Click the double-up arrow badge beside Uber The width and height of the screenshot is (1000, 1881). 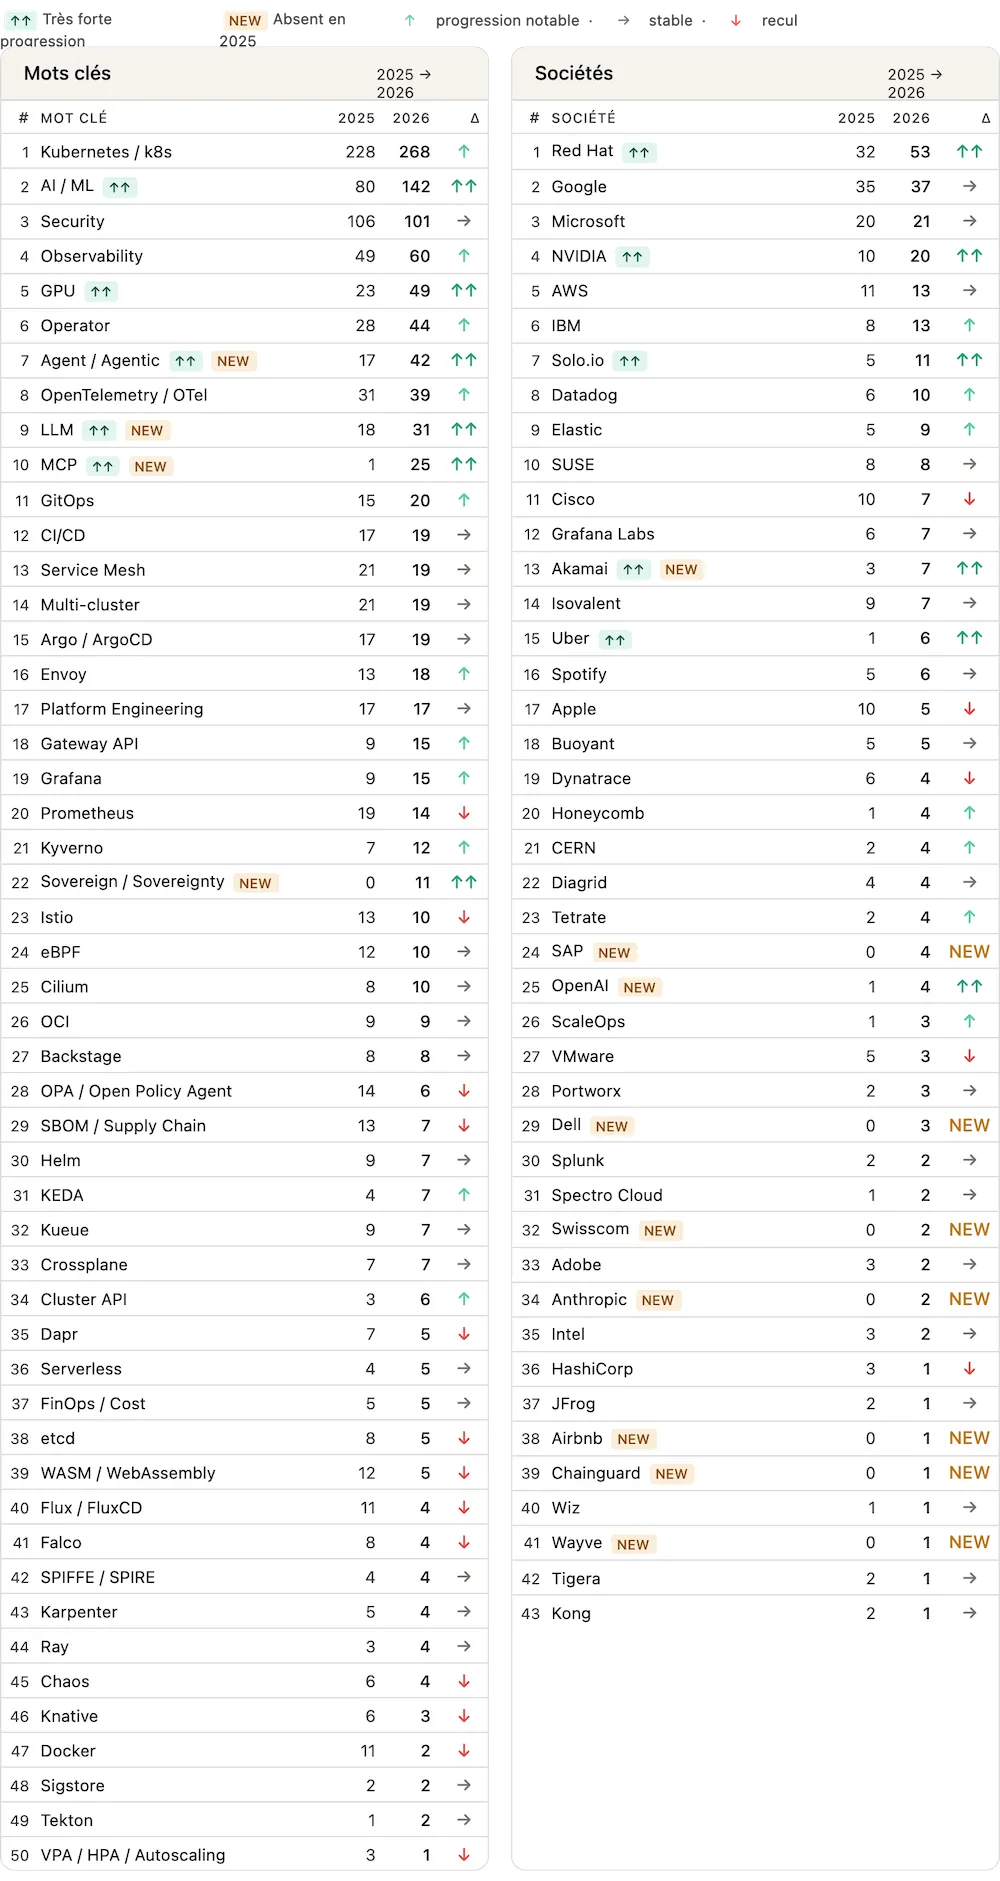point(615,639)
